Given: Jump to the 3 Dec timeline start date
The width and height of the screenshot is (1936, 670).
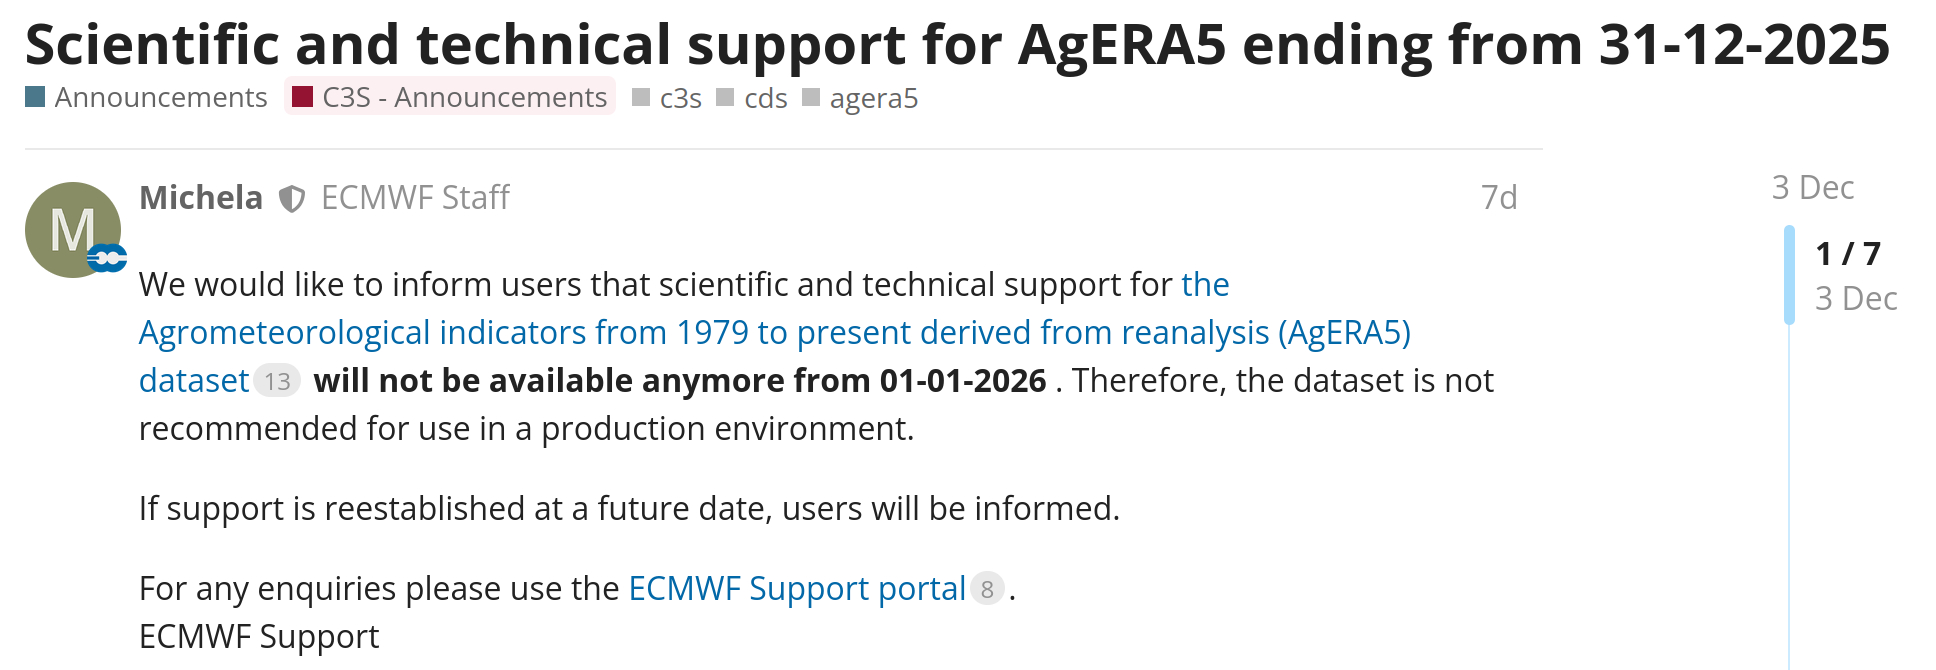Looking at the screenshot, I should [1812, 187].
